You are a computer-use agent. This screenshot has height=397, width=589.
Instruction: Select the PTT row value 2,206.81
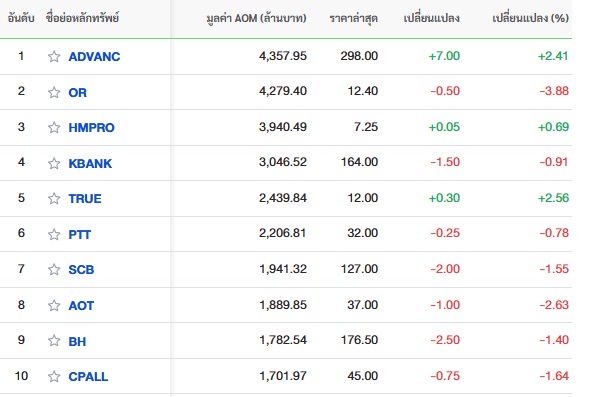282,233
